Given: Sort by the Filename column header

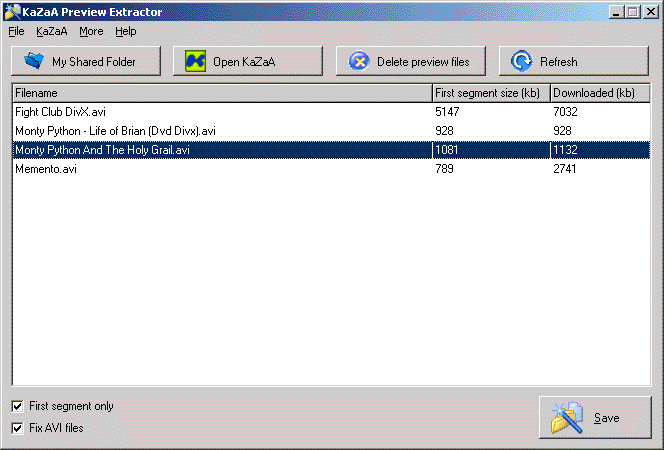Looking at the screenshot, I should click(223, 93).
